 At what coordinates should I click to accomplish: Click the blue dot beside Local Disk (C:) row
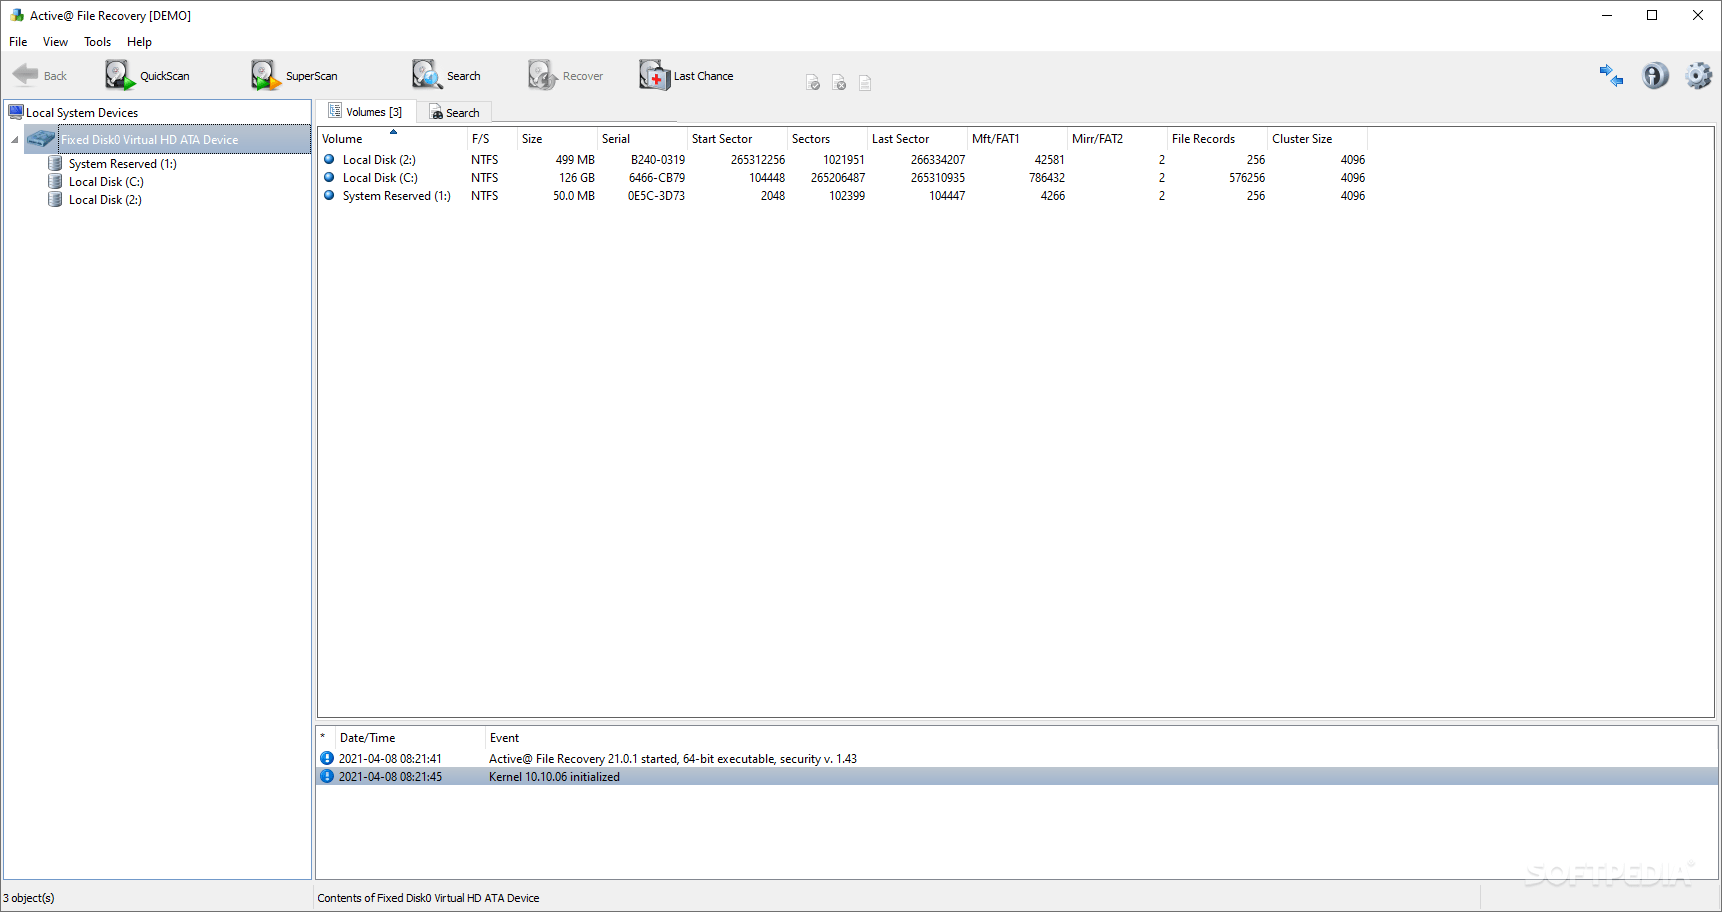point(329,177)
